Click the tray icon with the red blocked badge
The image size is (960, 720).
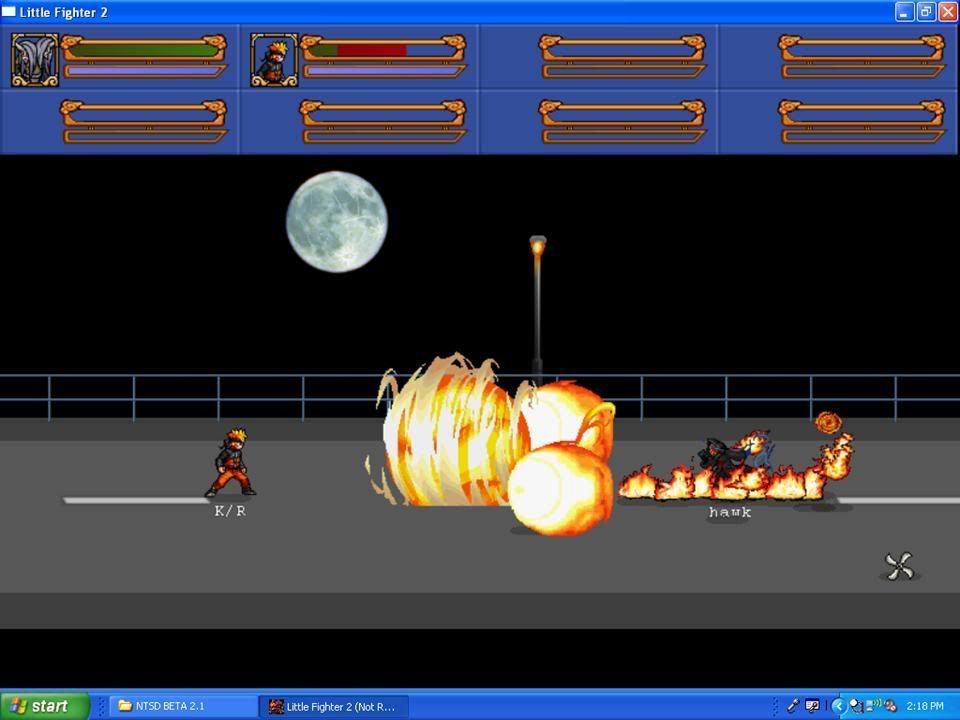click(890, 706)
